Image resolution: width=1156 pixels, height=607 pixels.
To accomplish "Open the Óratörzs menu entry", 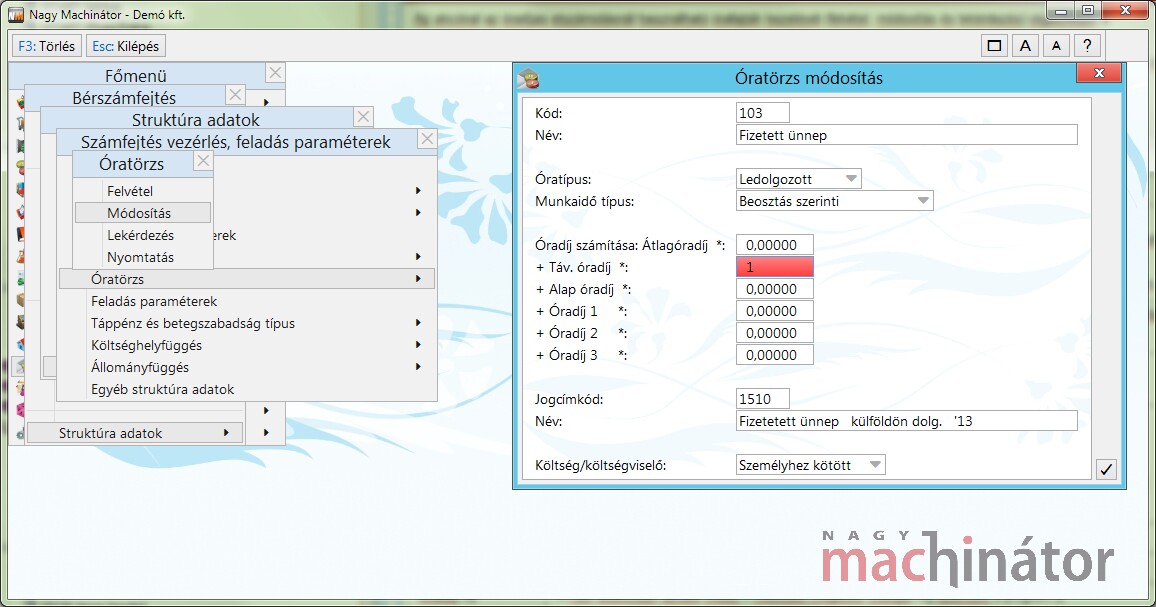I will (247, 279).
